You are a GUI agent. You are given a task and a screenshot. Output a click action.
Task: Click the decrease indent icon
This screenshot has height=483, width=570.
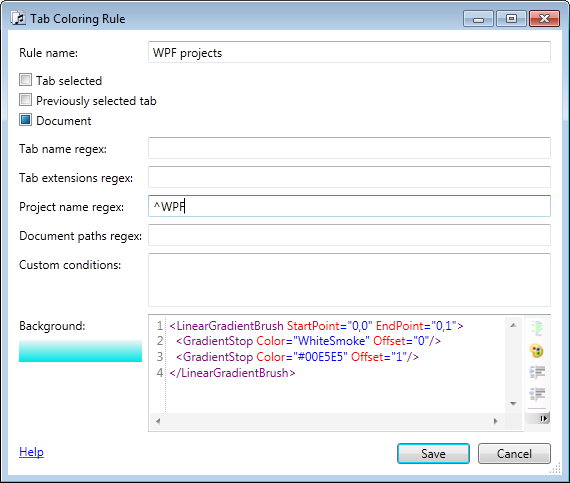537,394
